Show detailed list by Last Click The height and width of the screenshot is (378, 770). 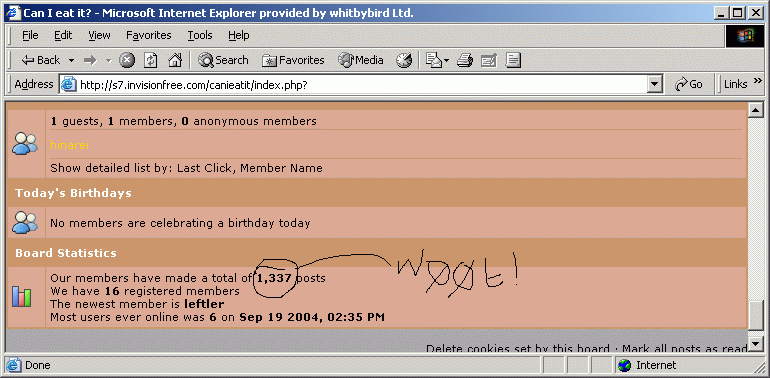point(204,168)
